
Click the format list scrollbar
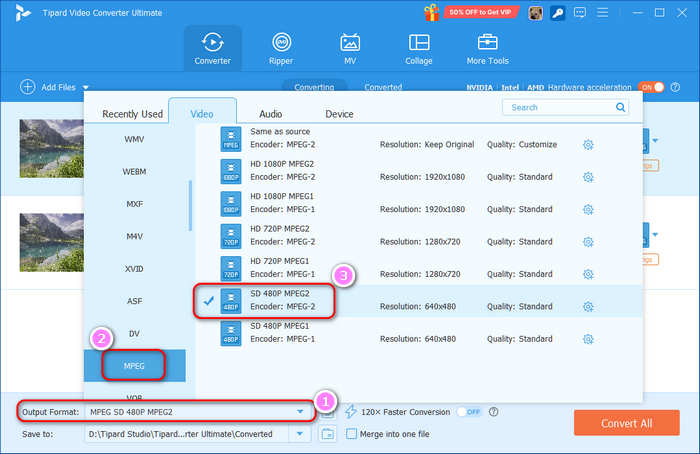click(190, 205)
